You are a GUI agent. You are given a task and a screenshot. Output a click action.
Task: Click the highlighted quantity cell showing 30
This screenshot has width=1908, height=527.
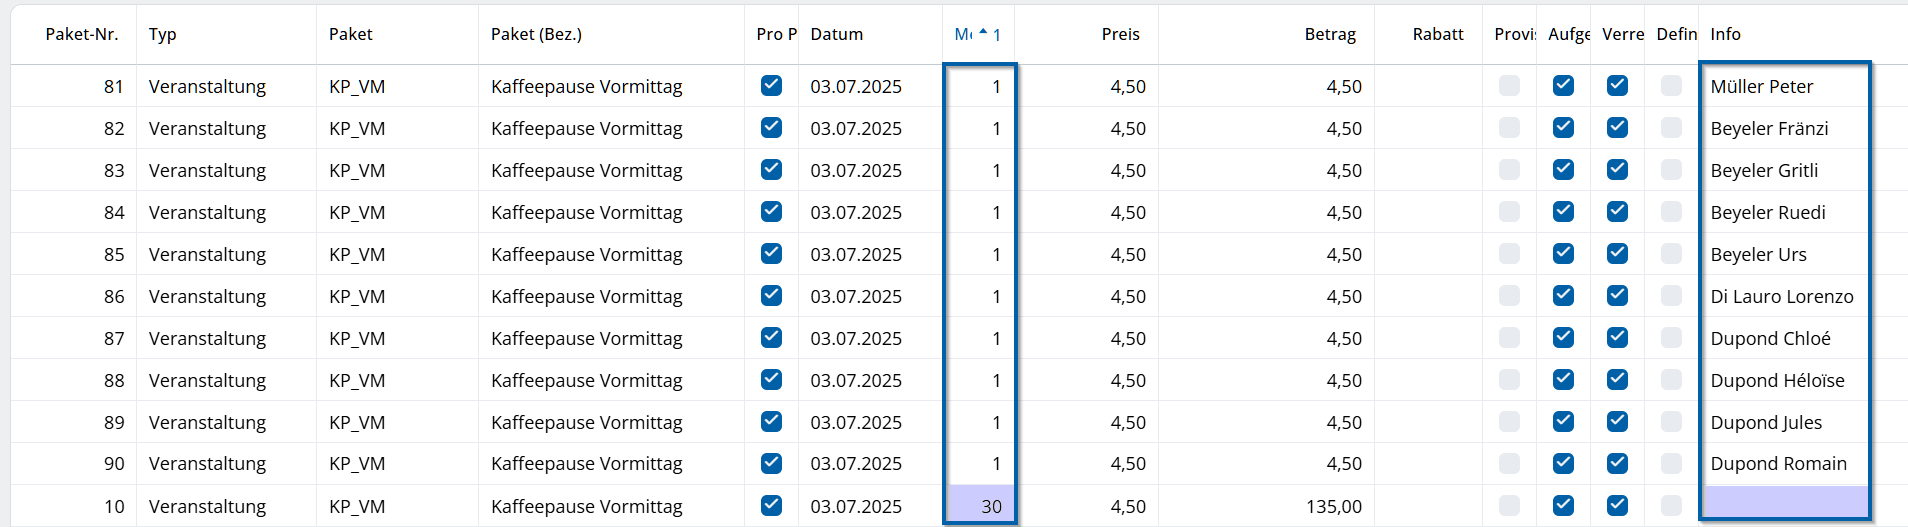tap(980, 506)
